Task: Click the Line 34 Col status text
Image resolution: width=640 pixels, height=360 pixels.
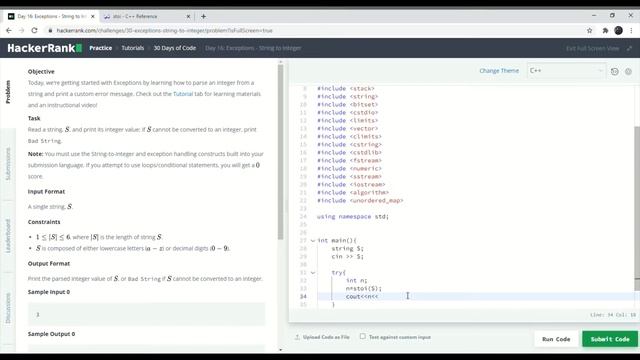Action: (x=613, y=315)
